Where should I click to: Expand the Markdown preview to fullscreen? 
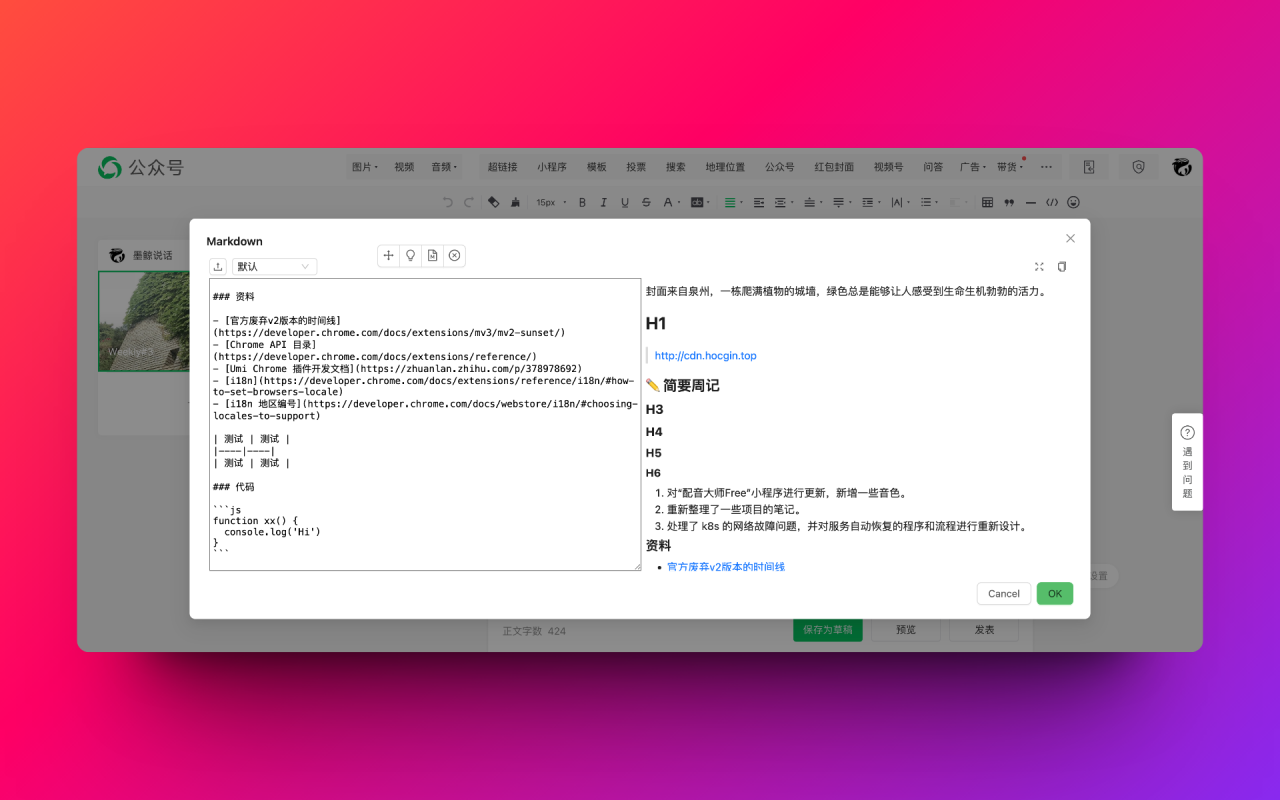[1039, 267]
